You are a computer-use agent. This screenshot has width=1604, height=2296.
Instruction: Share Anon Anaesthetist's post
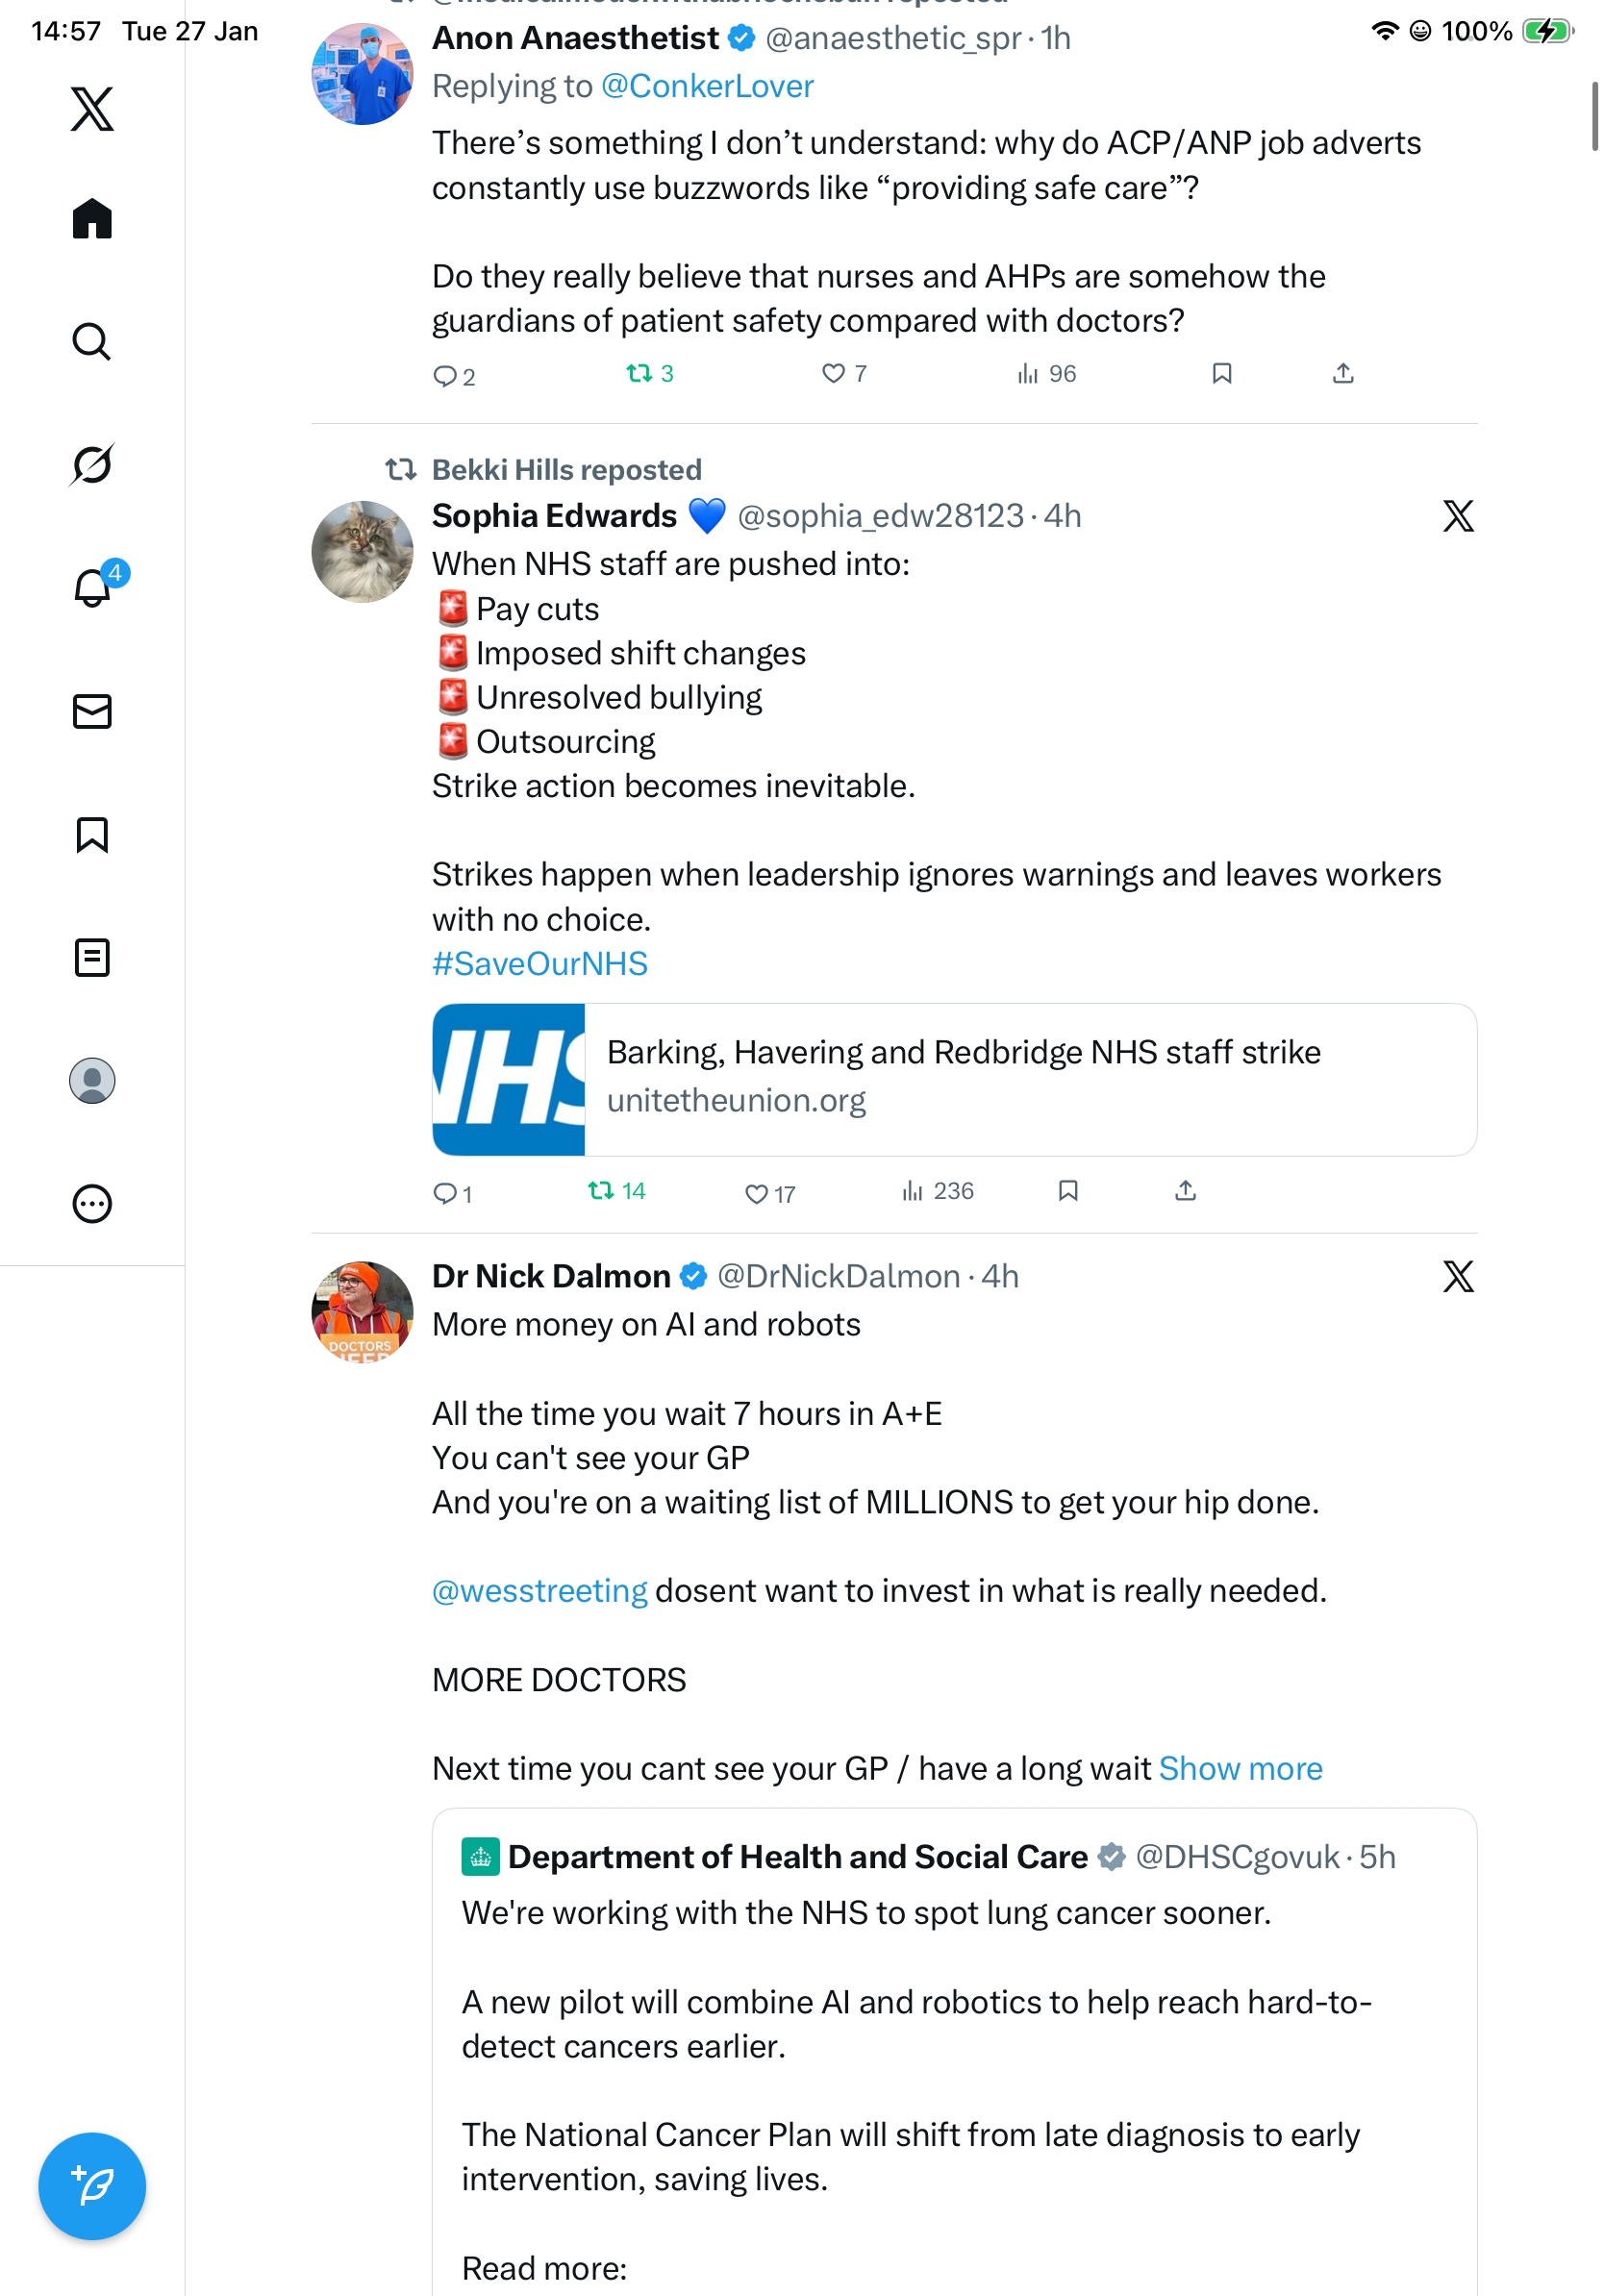(x=1342, y=373)
